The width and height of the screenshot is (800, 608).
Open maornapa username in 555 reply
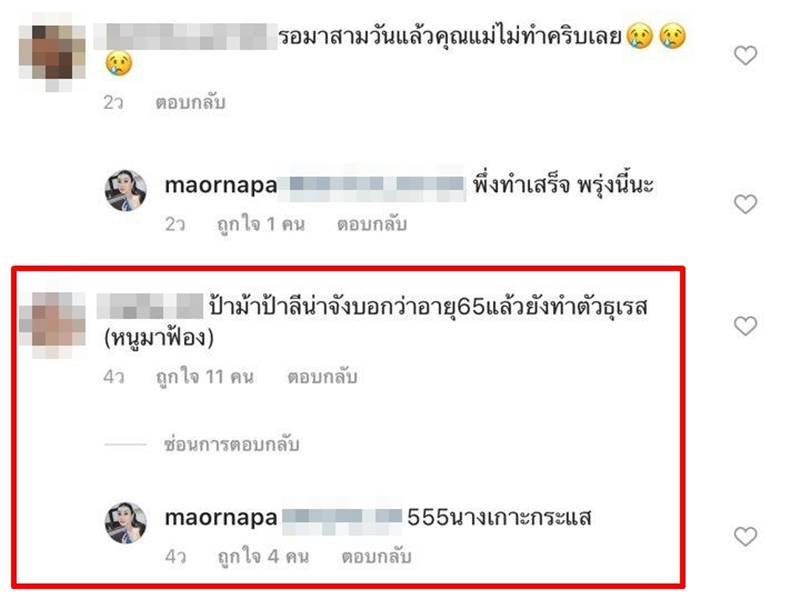(x=221, y=518)
